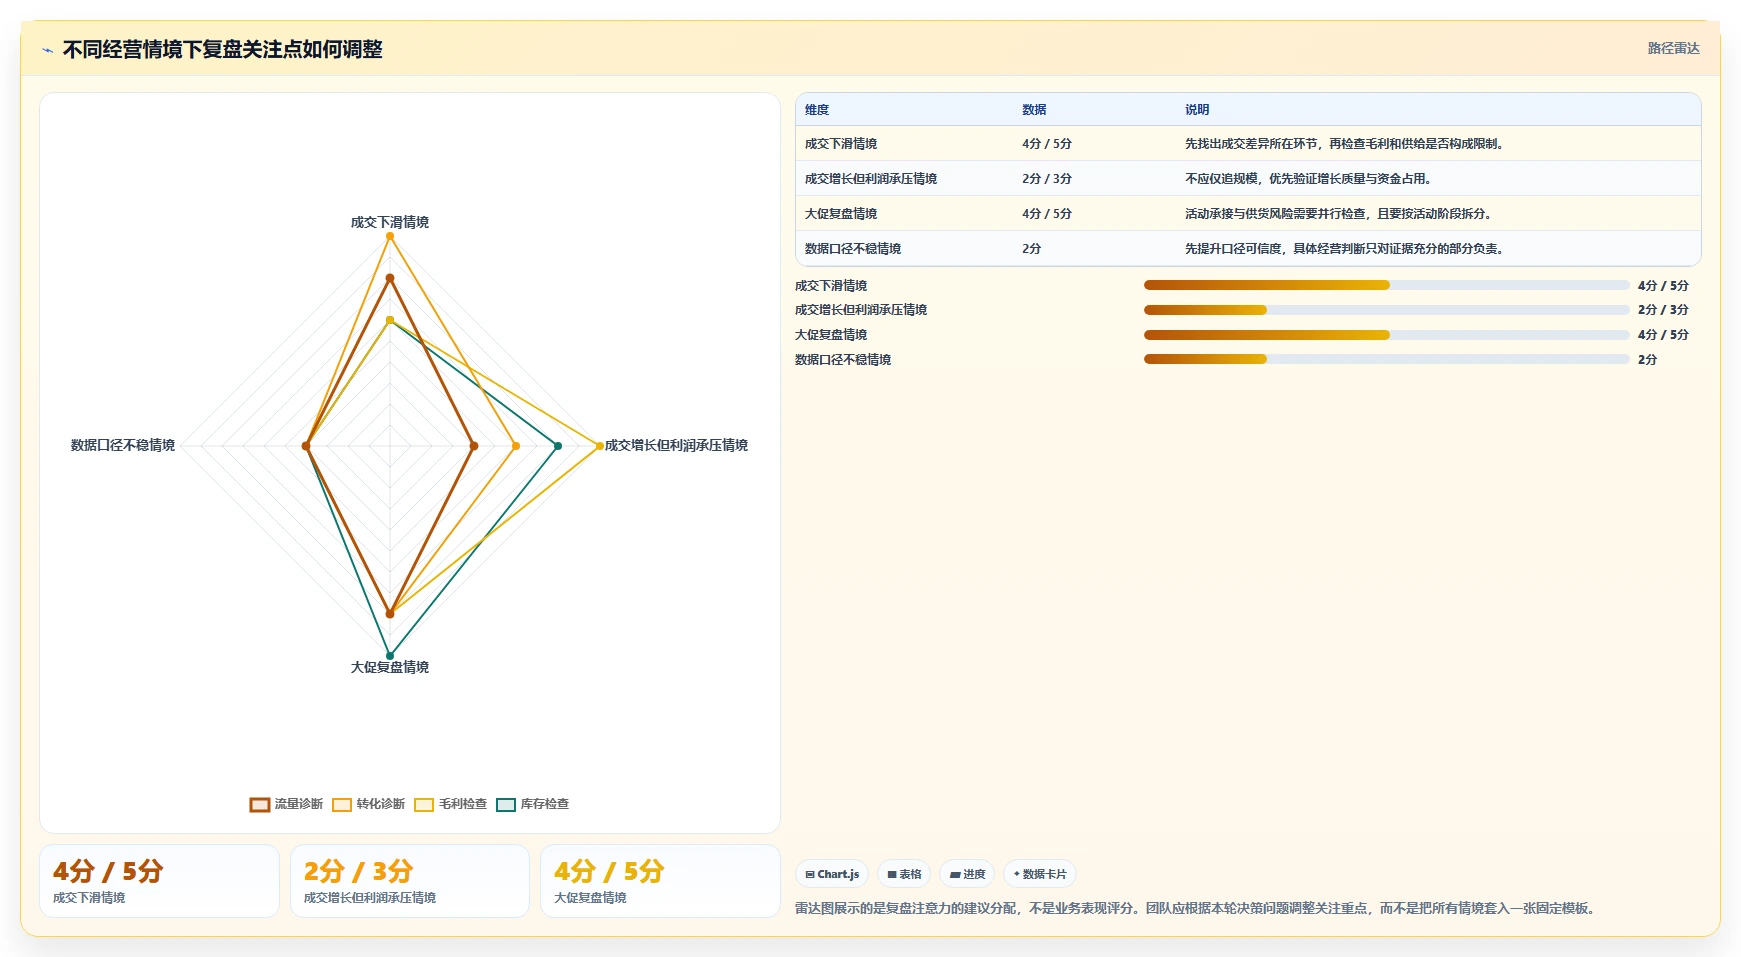Viewport: 1741px width, 957px height.
Task: Select the 数据 column header
Action: 1034,110
